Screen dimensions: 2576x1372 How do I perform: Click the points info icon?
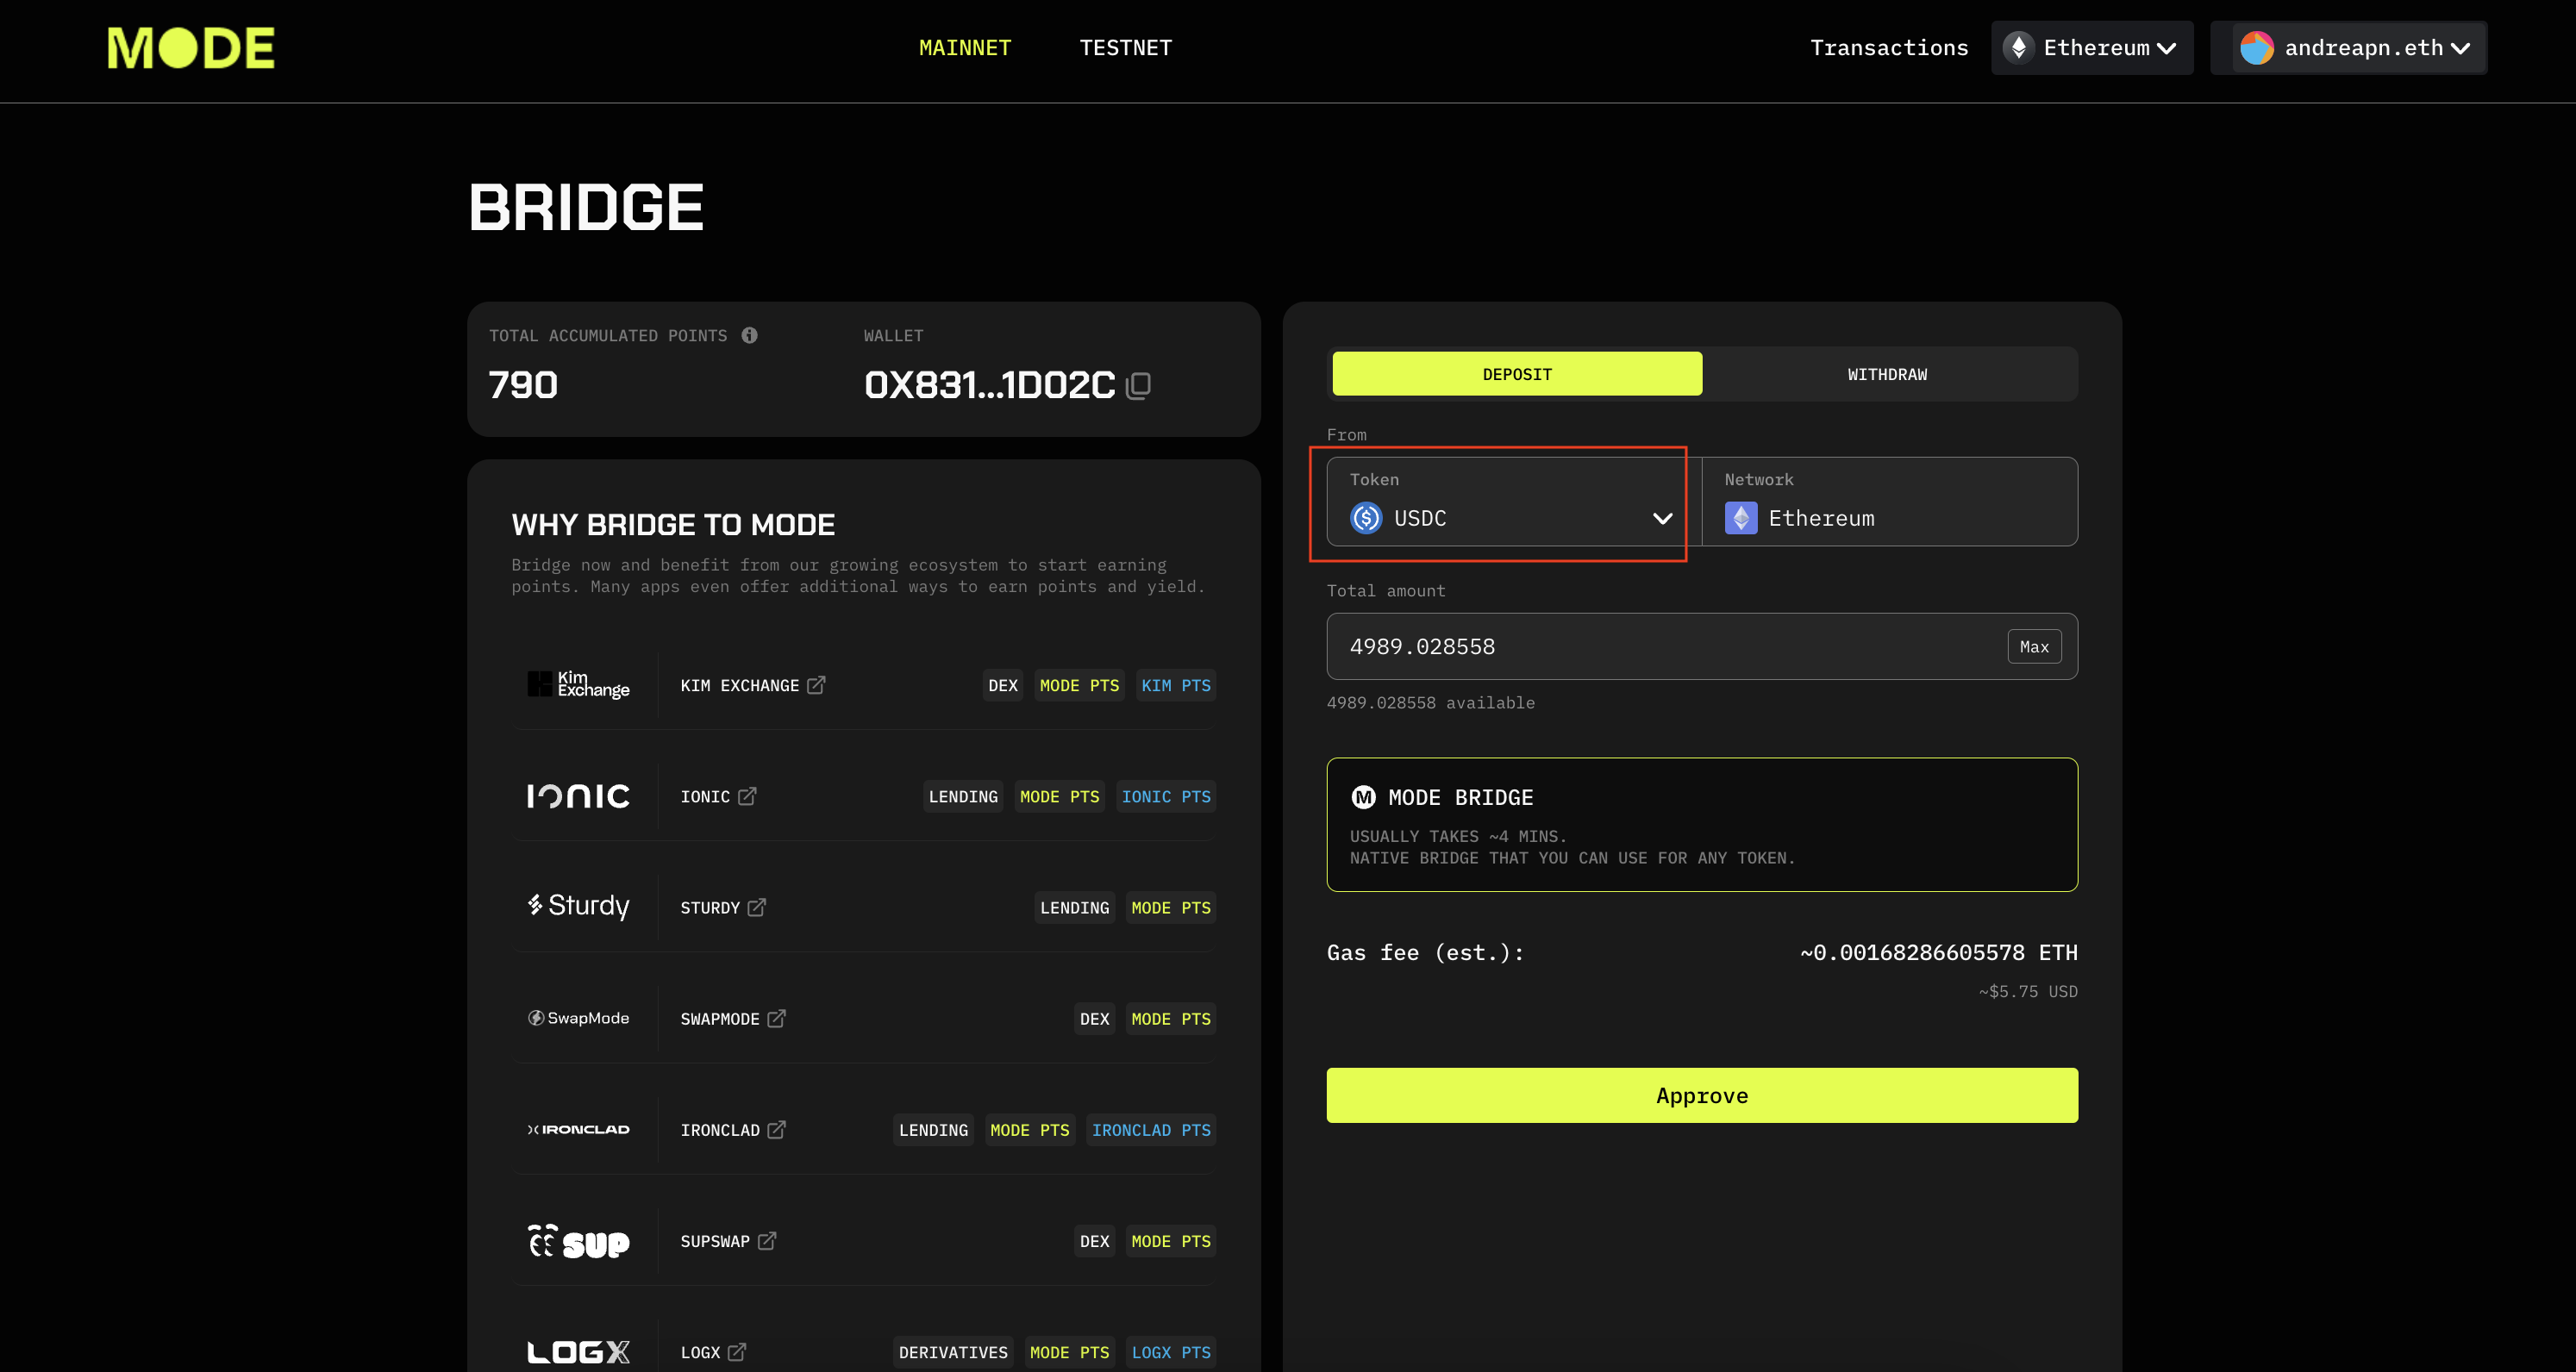click(749, 335)
